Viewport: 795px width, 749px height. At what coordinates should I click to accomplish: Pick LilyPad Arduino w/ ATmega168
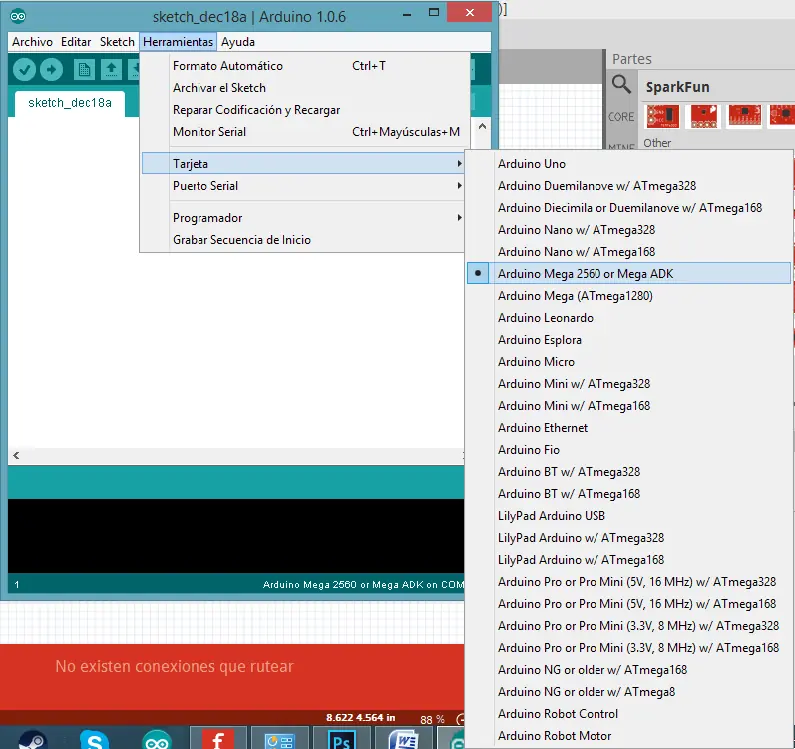pos(629,560)
